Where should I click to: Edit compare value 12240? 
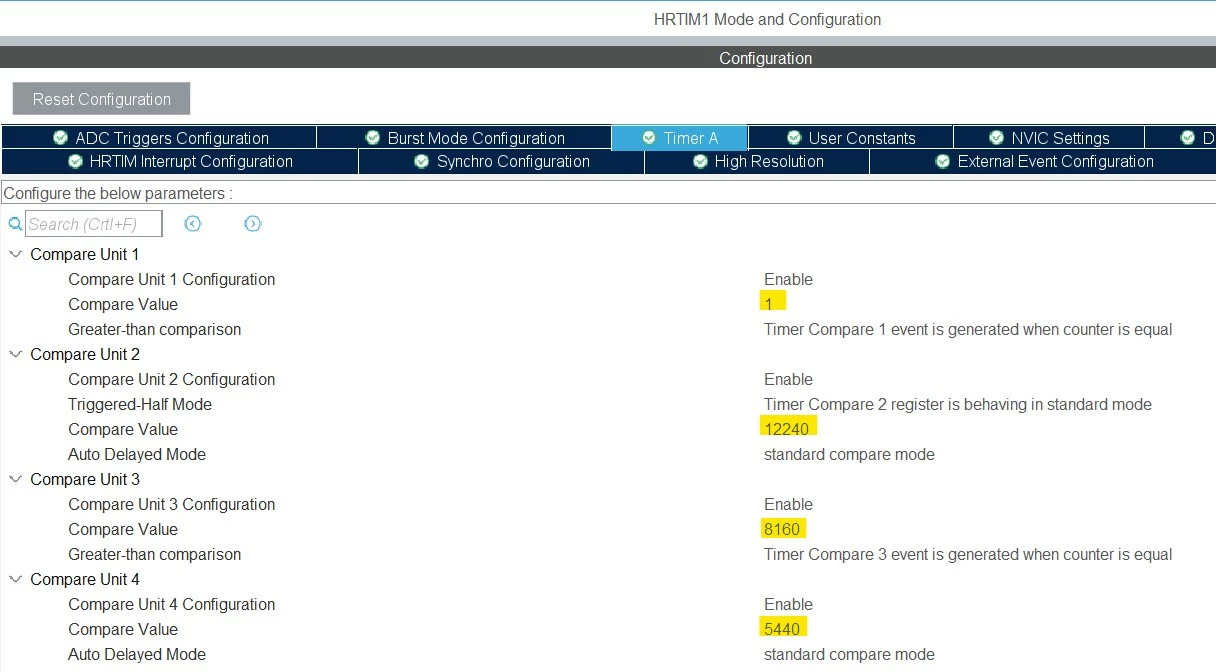(x=788, y=428)
